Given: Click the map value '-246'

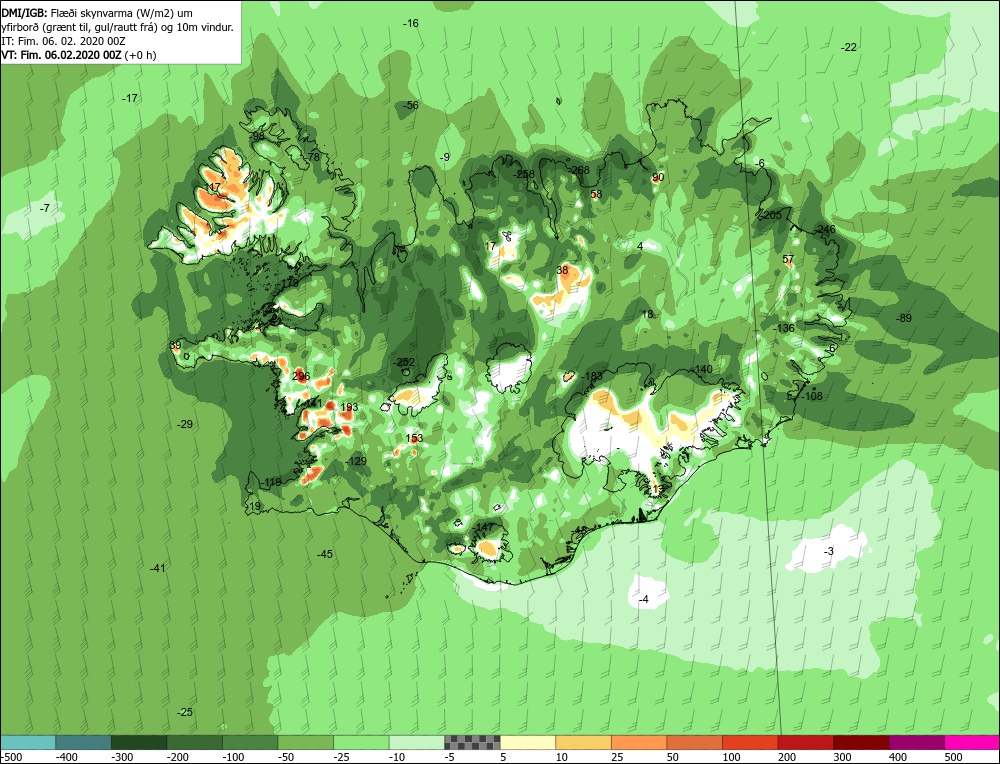Looking at the screenshot, I should pyautogui.click(x=825, y=229).
